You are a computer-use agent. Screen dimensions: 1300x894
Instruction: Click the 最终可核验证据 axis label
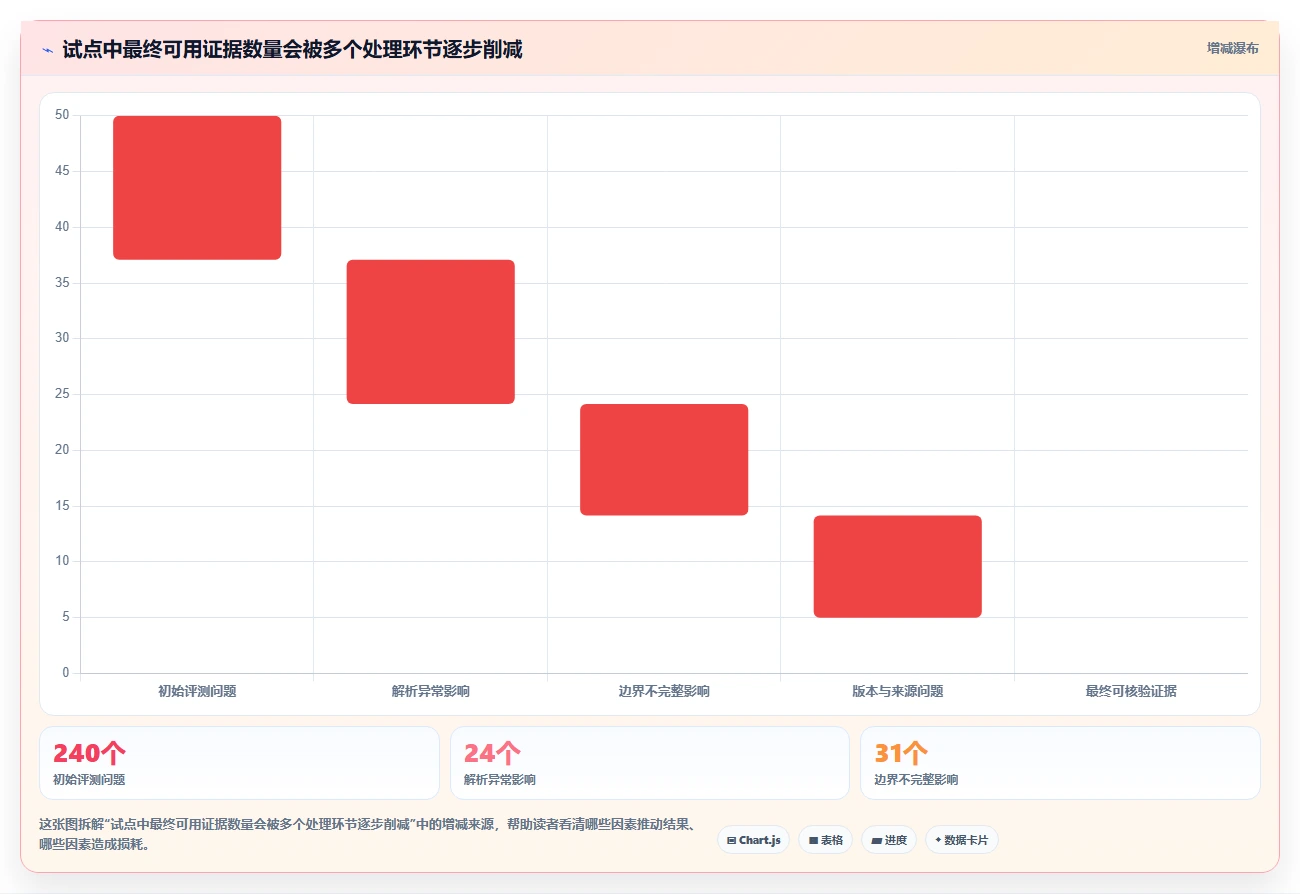tap(1131, 691)
